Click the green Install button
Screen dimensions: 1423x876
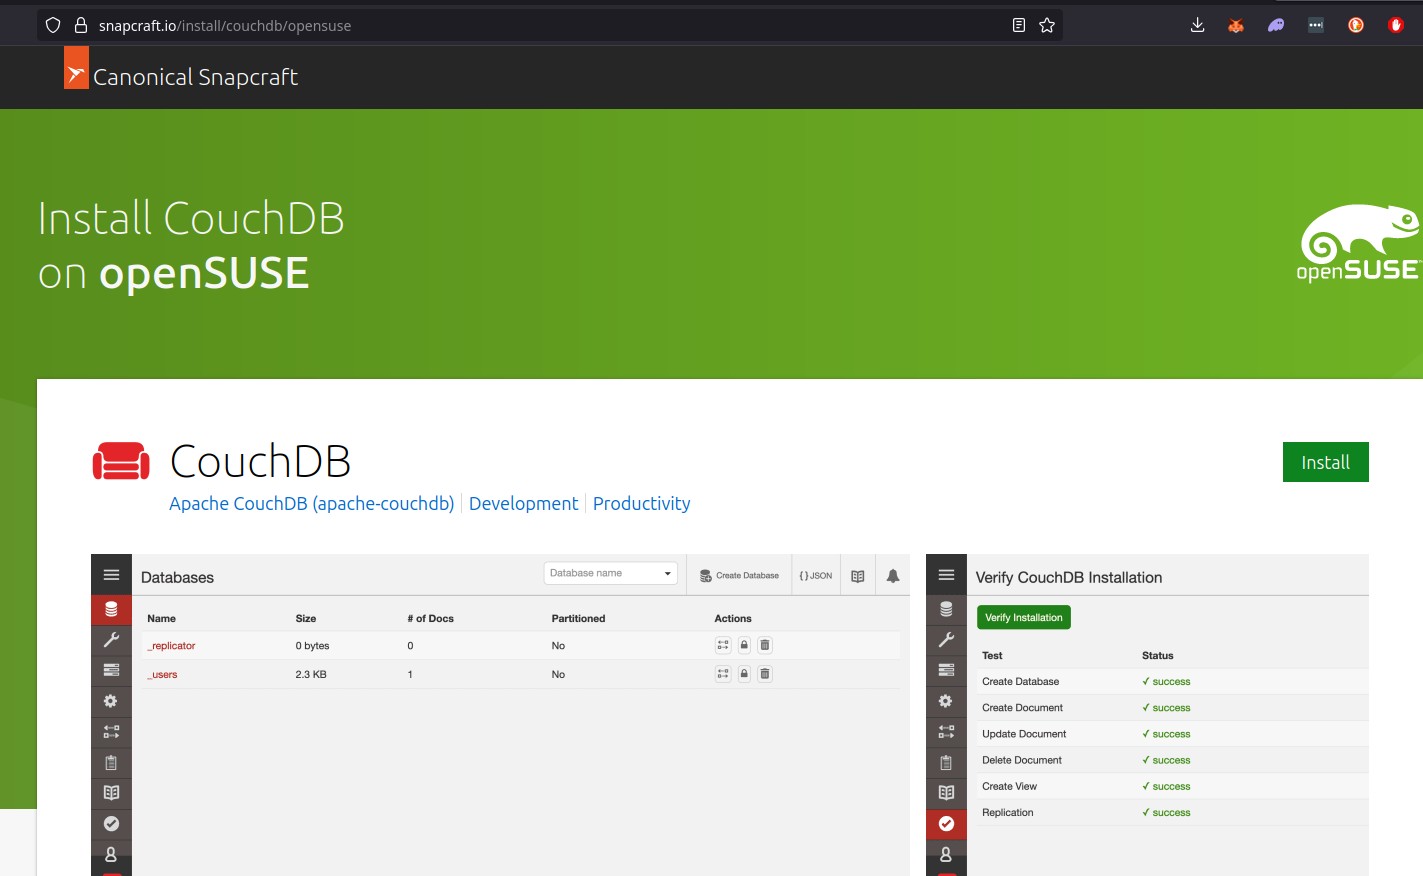pos(1325,461)
